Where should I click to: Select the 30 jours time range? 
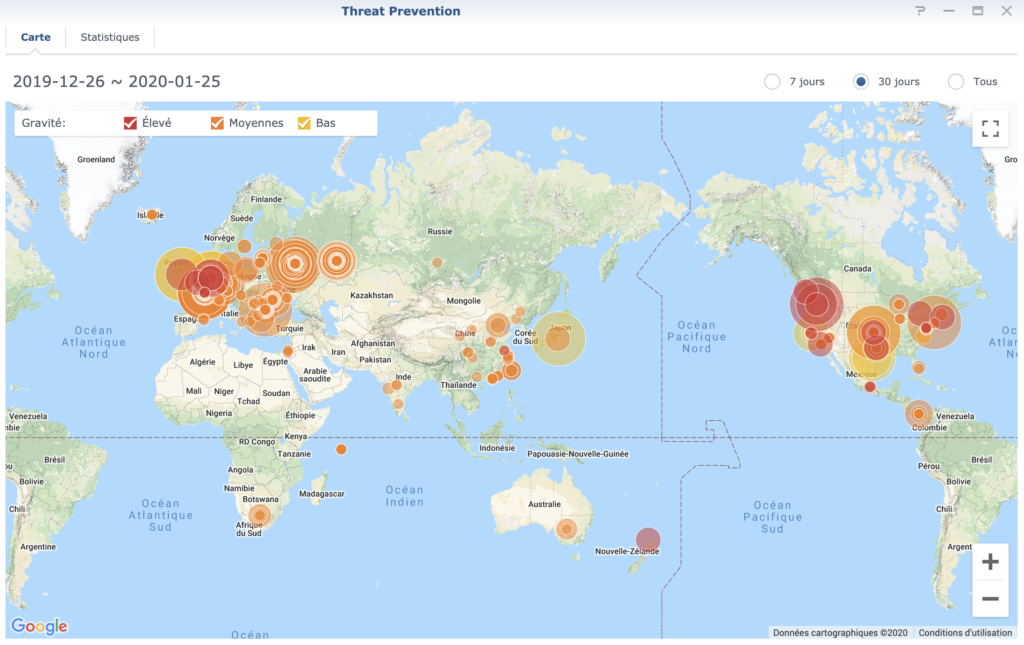click(861, 82)
